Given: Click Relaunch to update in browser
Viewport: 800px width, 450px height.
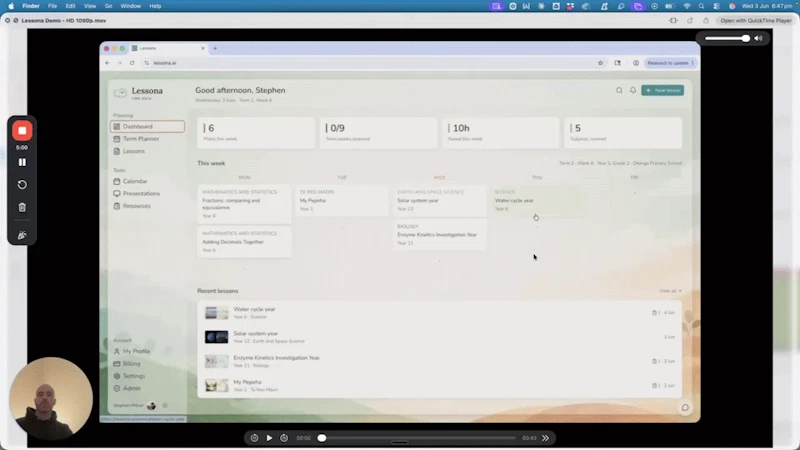Looking at the screenshot, I should pos(670,63).
